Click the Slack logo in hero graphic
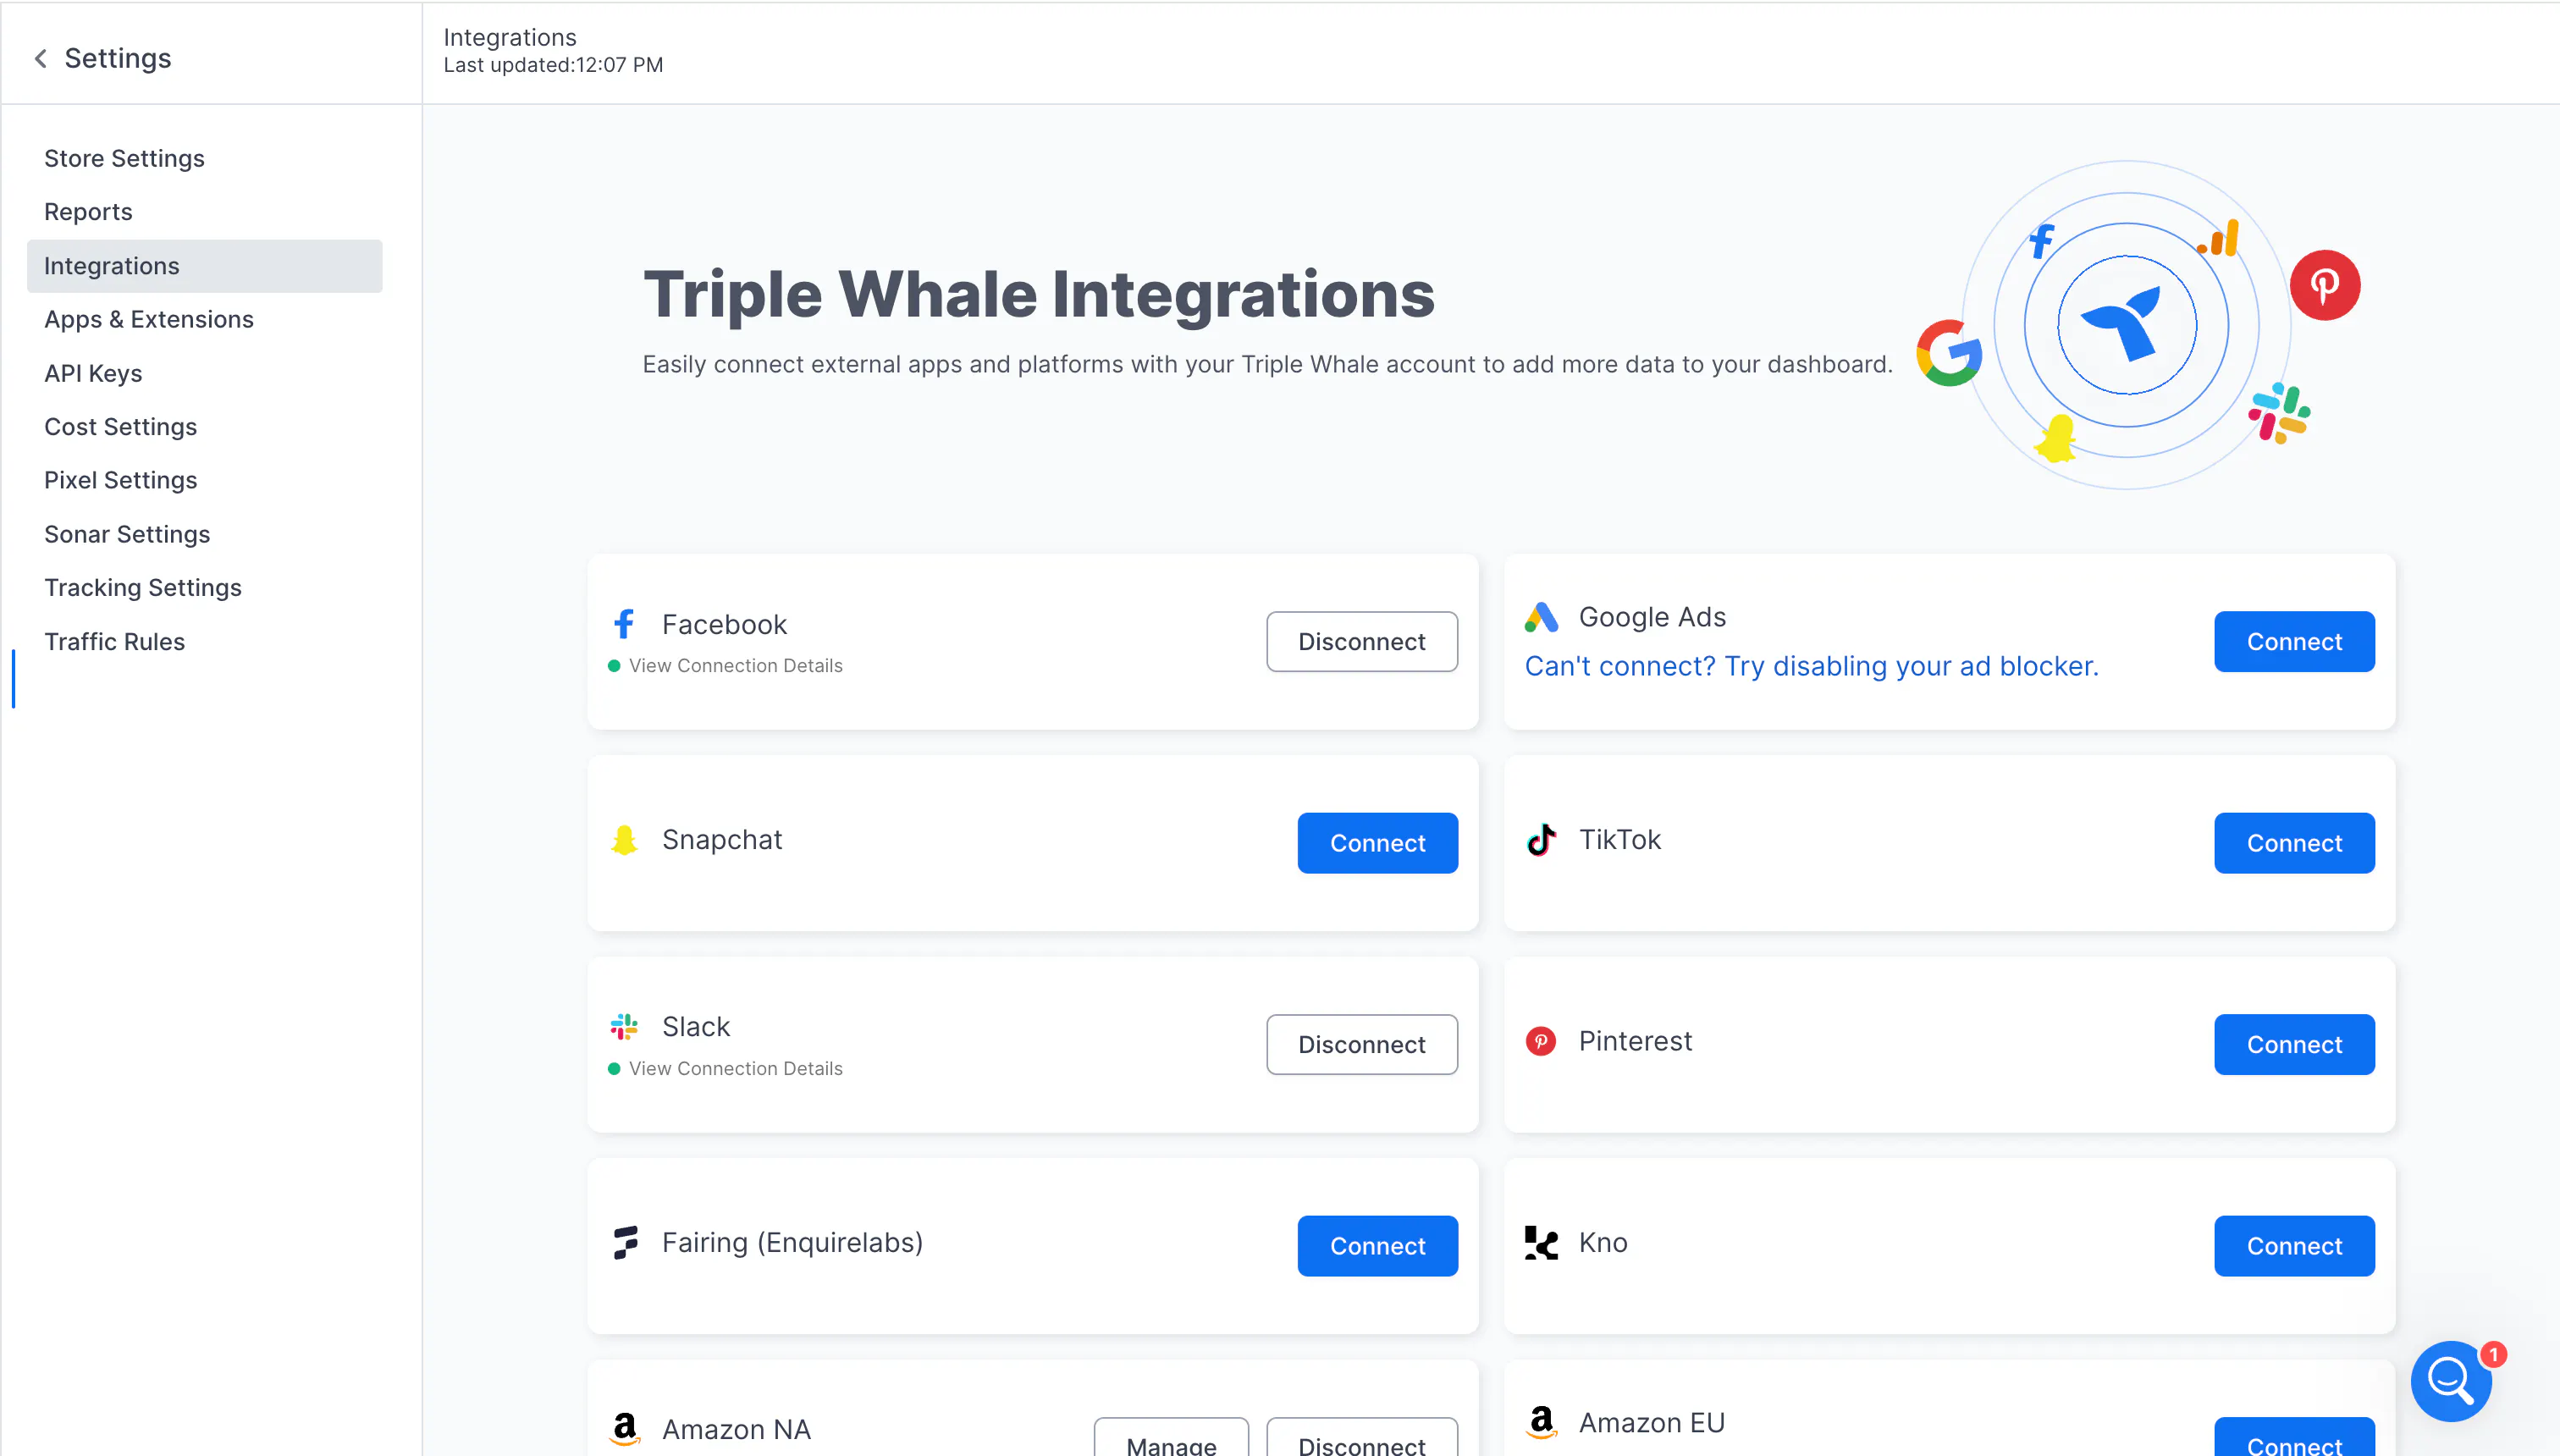Screen dimensions: 2560x1456 [2279, 413]
